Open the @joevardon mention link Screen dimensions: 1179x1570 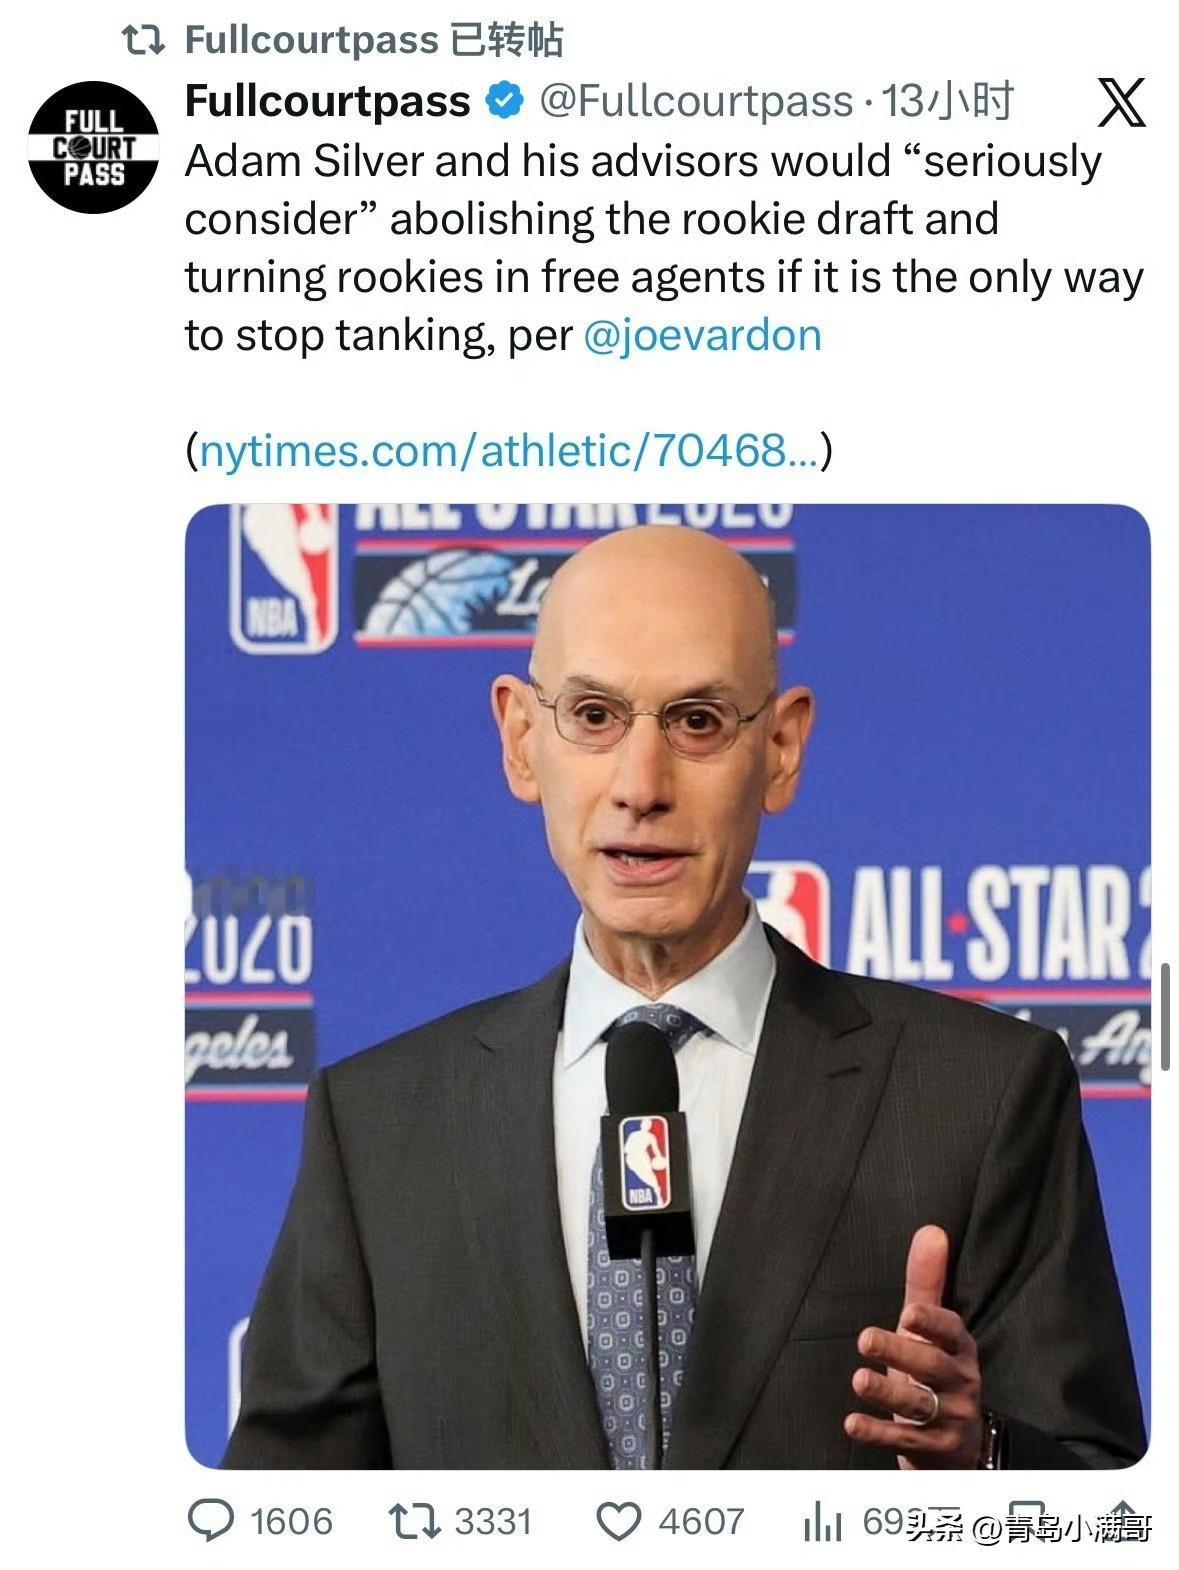pyautogui.click(x=702, y=335)
